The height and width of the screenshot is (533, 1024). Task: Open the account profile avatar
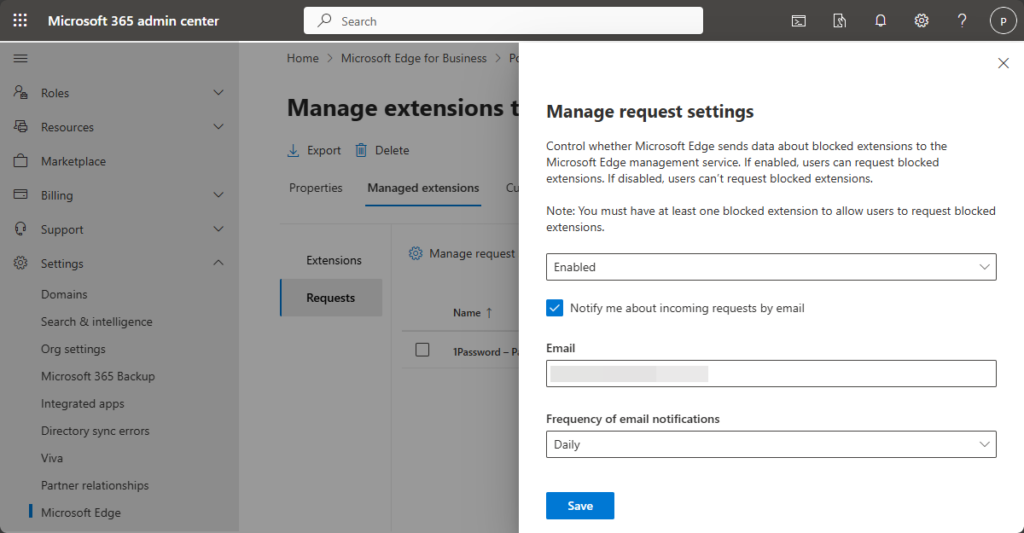(1001, 21)
